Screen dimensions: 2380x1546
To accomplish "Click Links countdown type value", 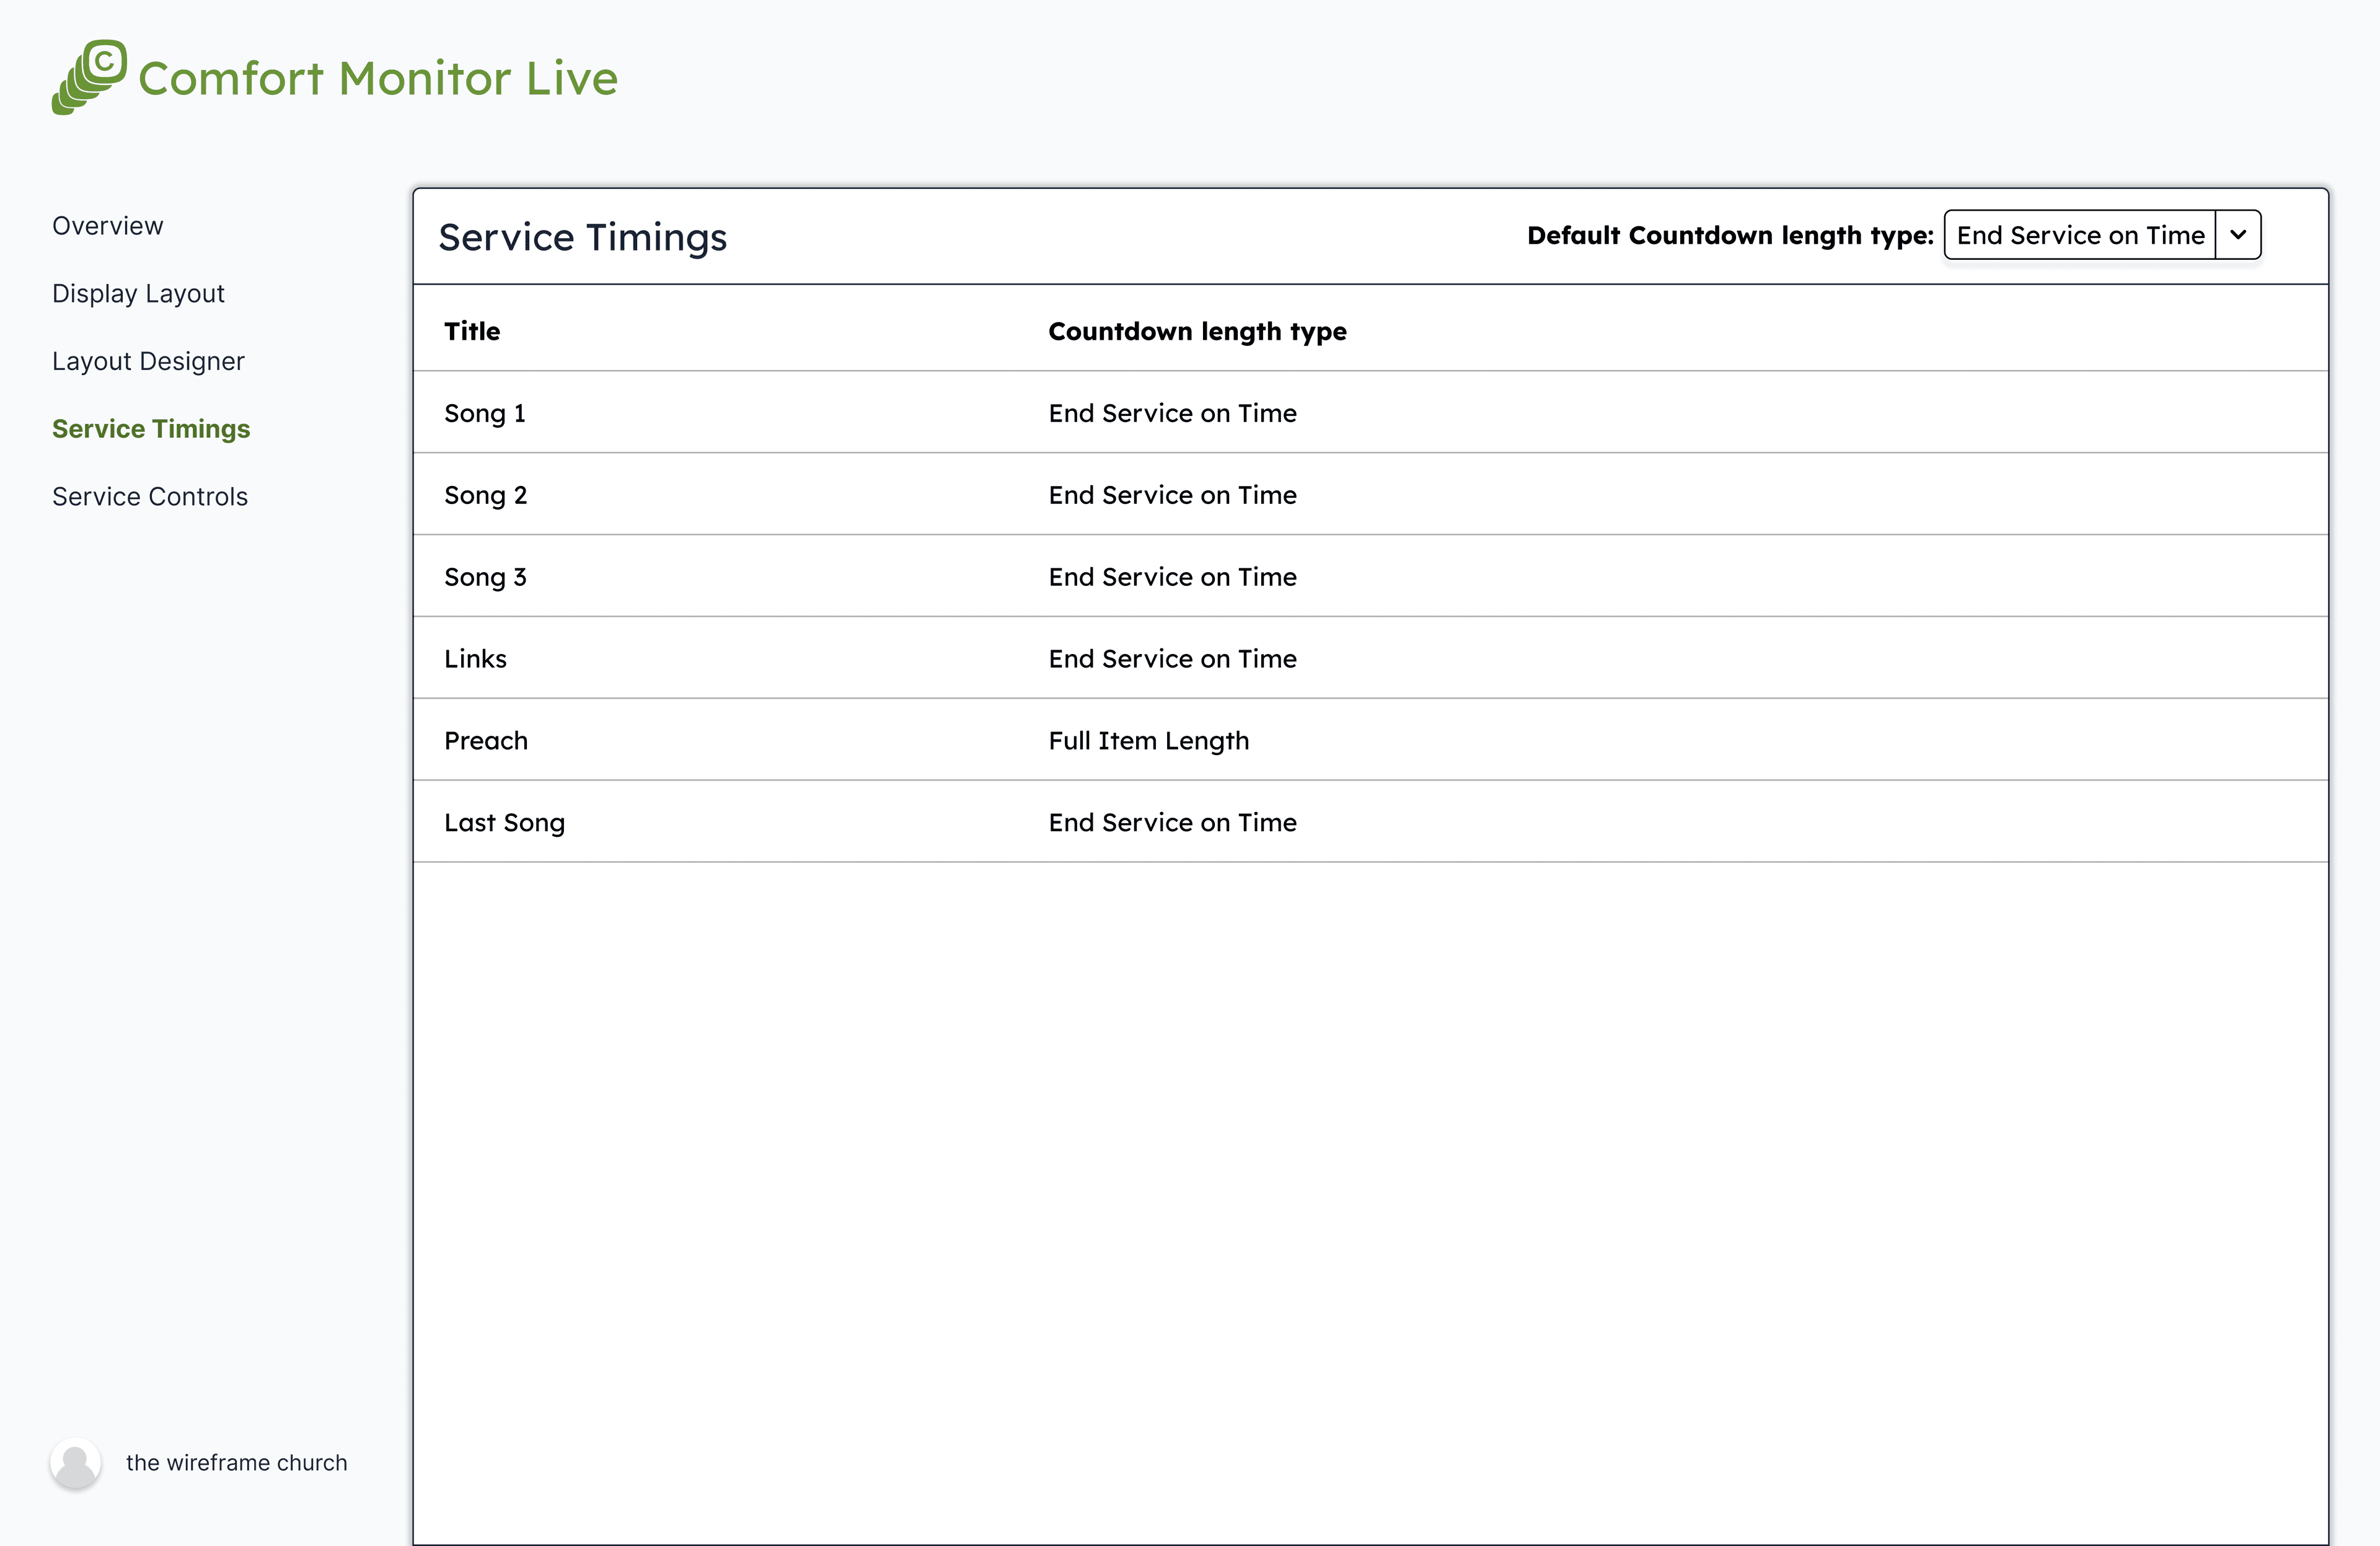I will tap(1172, 659).
